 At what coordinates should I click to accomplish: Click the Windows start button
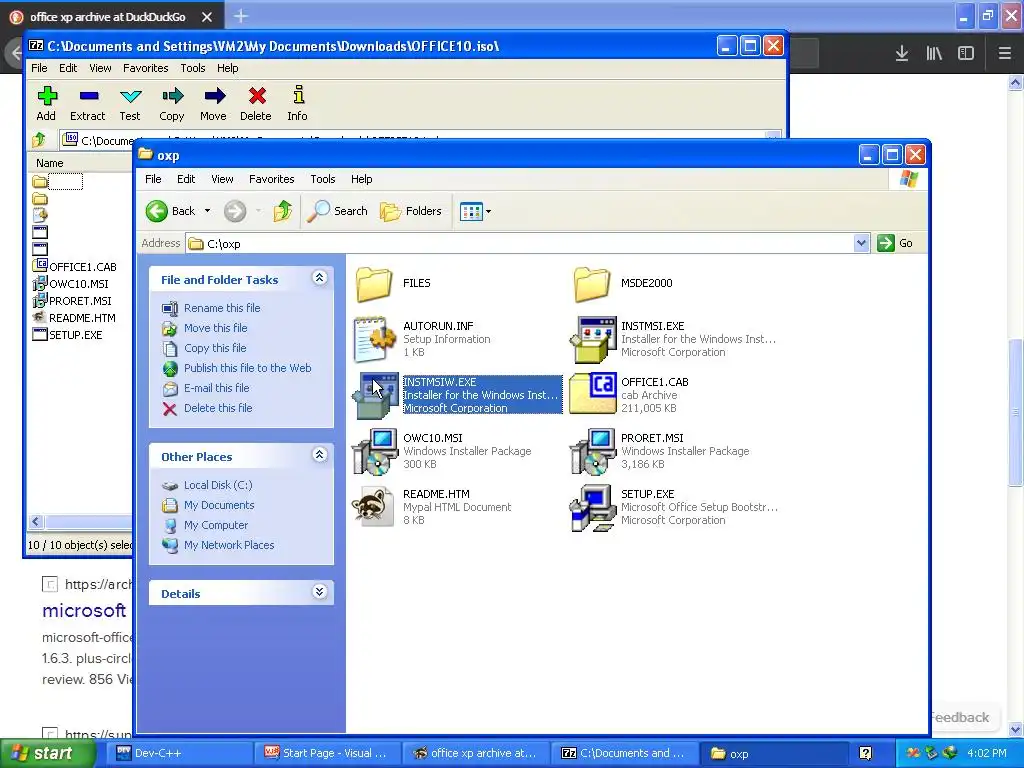point(46,753)
